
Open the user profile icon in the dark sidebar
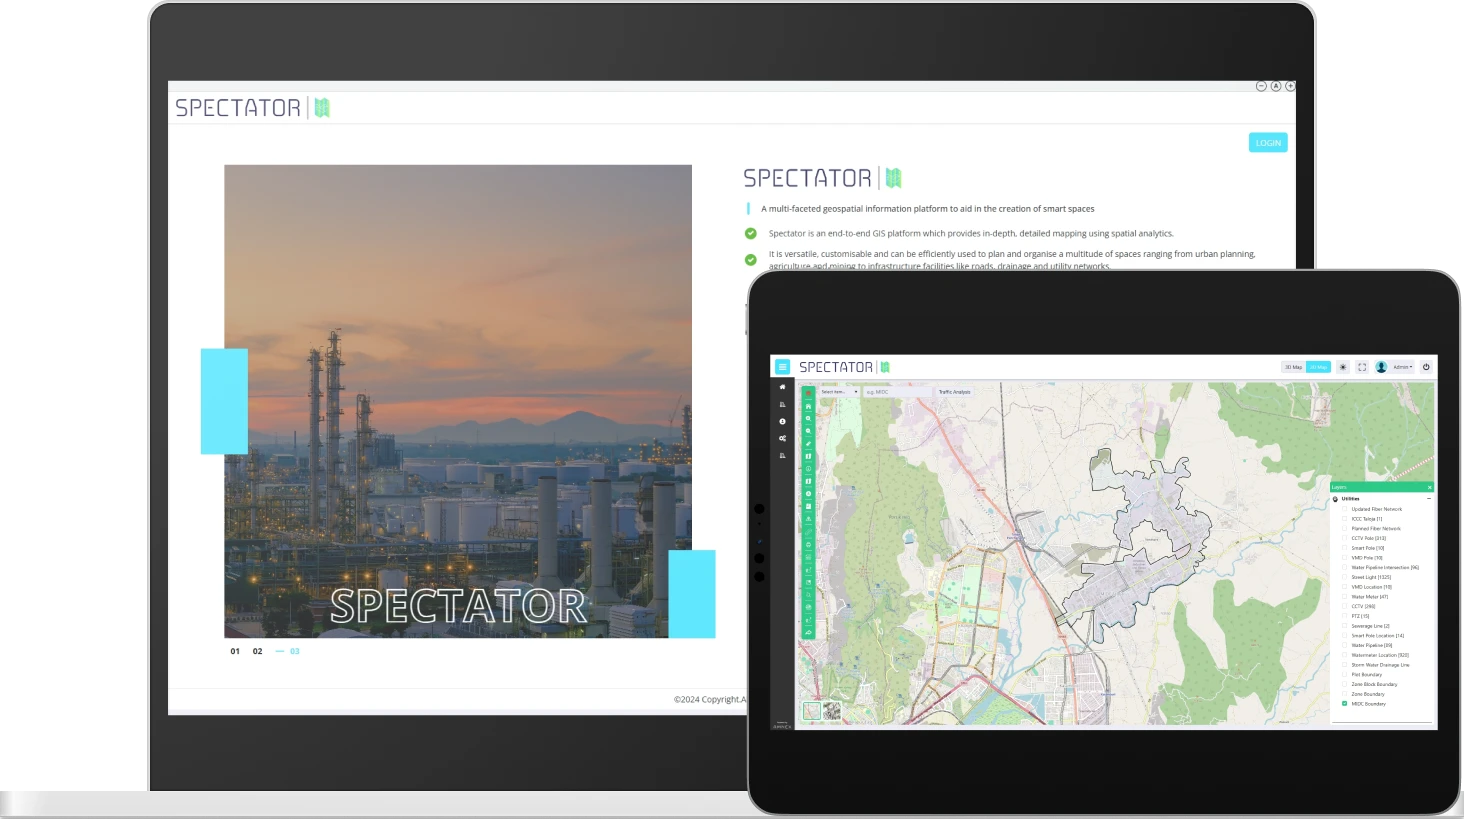782,421
